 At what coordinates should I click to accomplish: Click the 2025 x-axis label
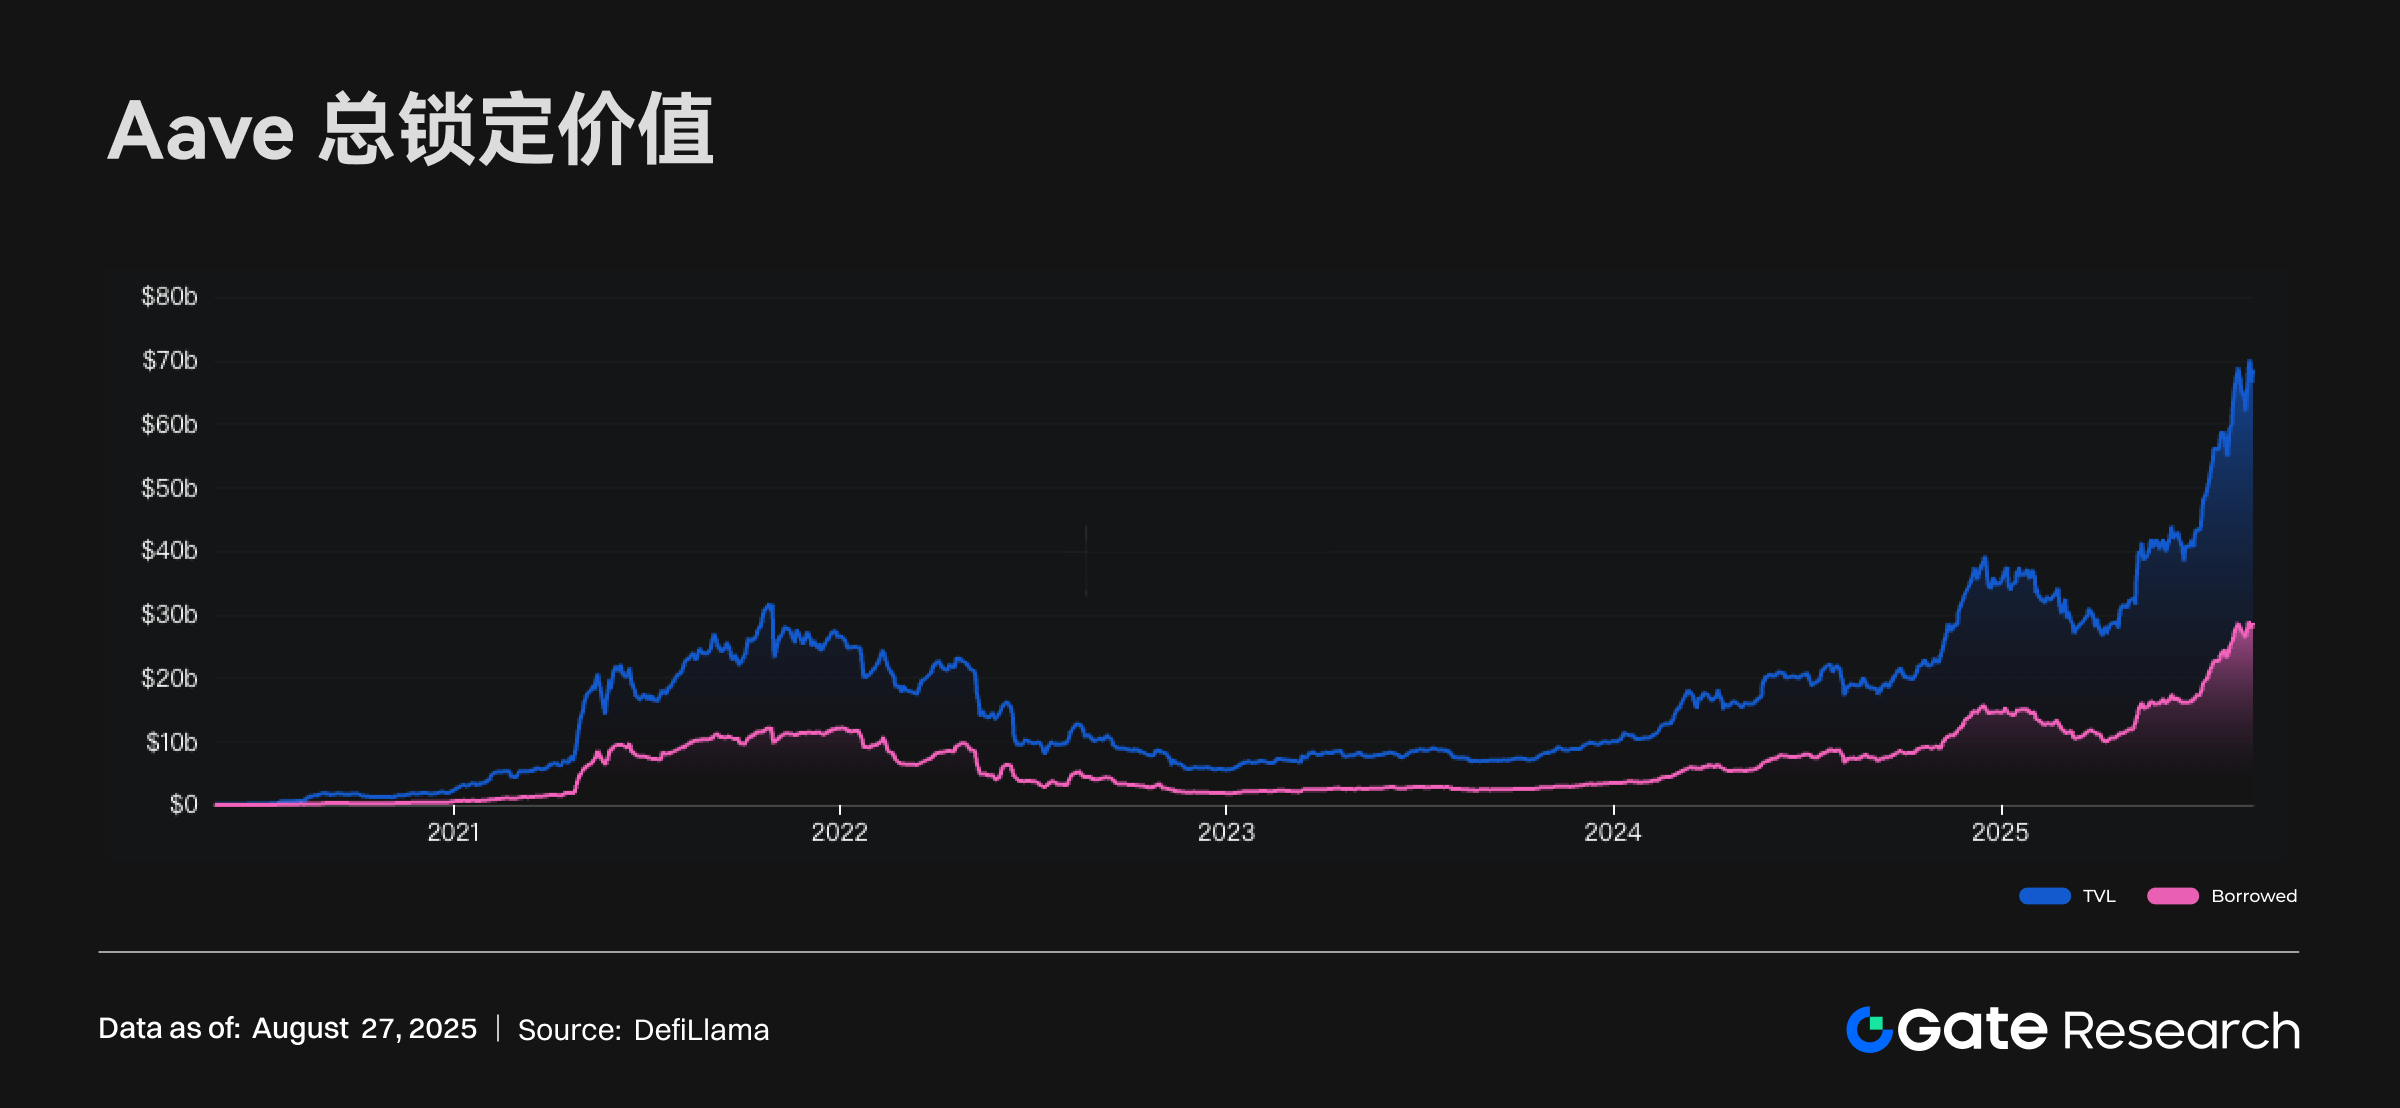pos(2000,833)
